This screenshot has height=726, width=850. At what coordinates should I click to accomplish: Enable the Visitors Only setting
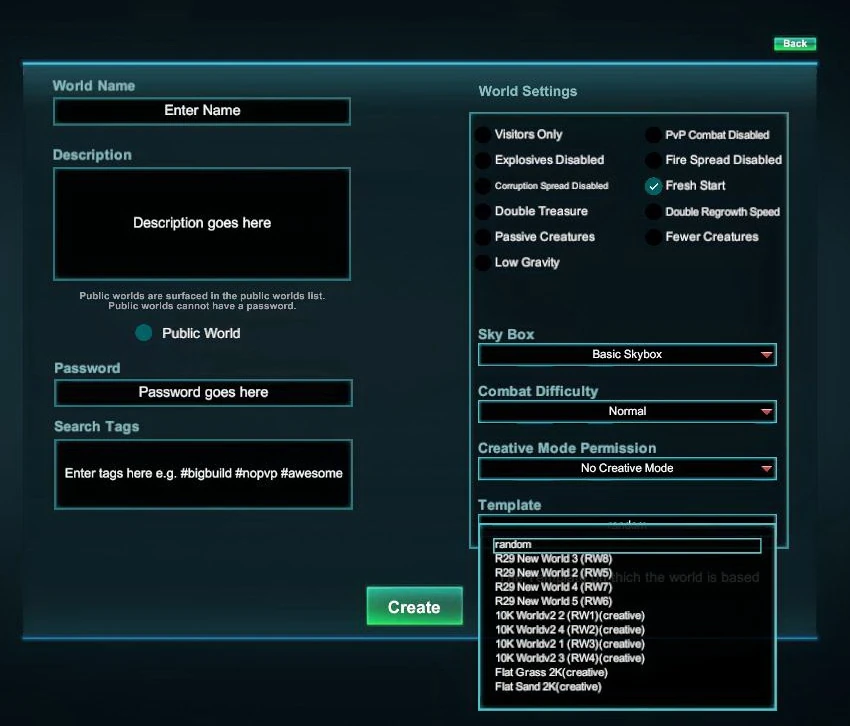tap(482, 134)
